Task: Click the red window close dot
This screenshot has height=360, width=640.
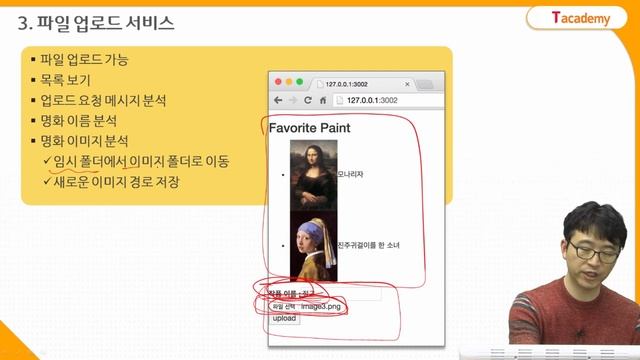Action: 278,82
